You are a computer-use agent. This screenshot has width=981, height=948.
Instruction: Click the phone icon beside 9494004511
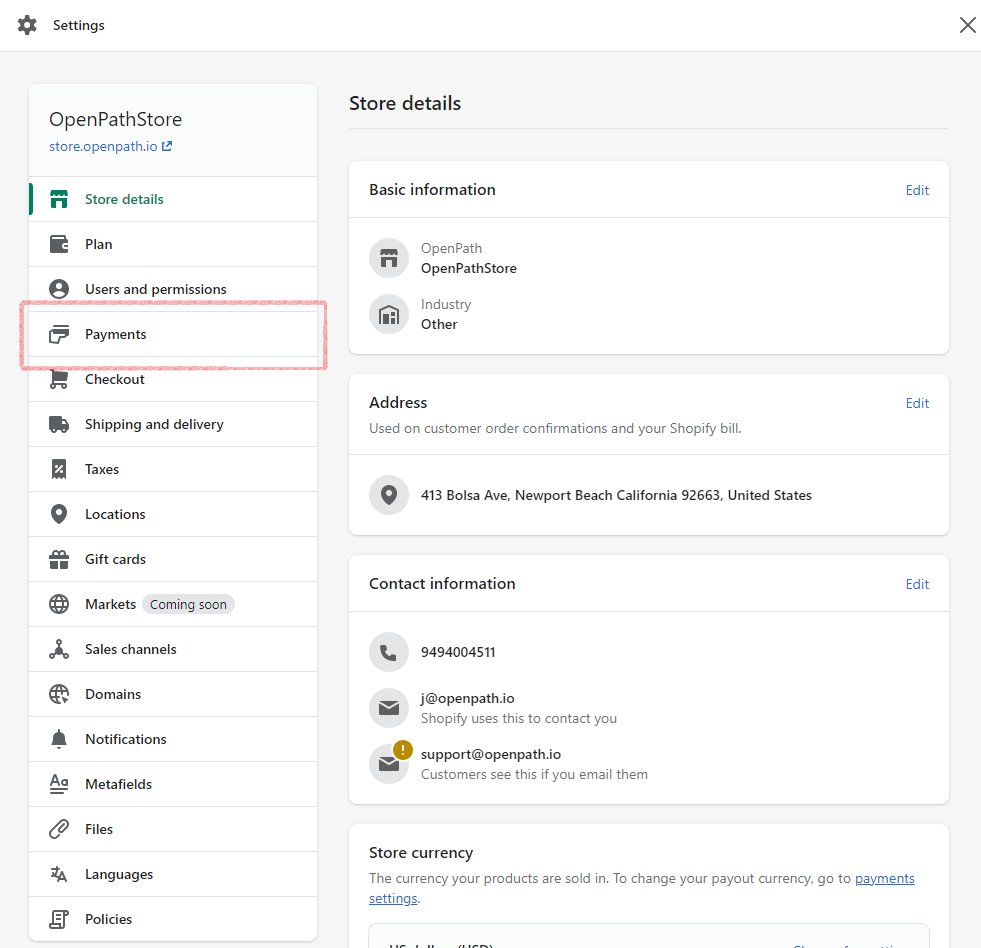[389, 652]
